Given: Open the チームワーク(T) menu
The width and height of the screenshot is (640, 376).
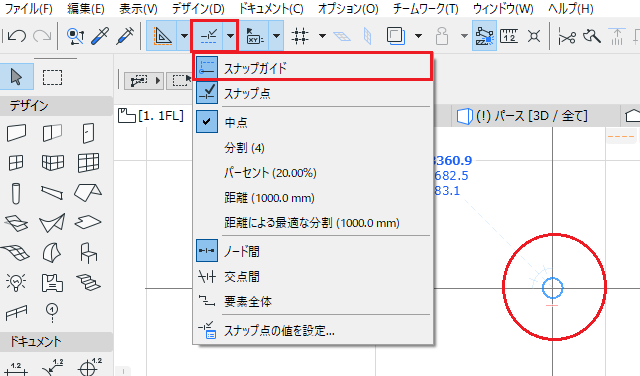Looking at the screenshot, I should pos(426,9).
